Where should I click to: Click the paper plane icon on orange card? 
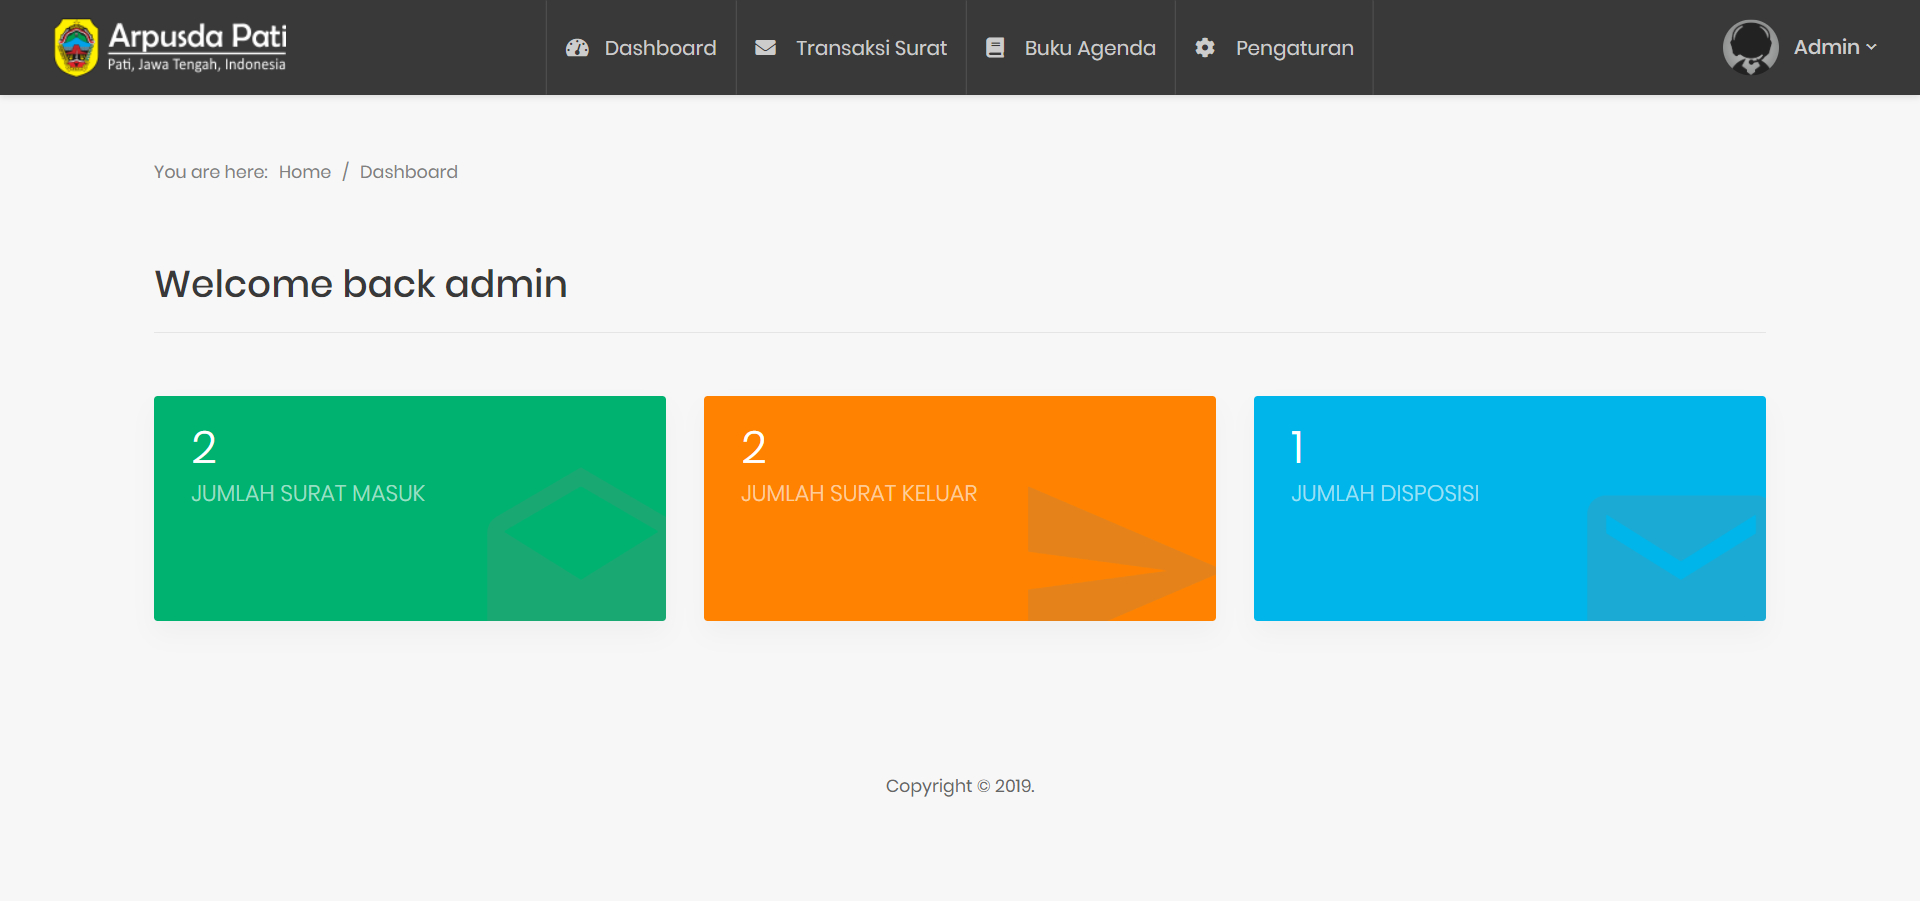click(1120, 555)
